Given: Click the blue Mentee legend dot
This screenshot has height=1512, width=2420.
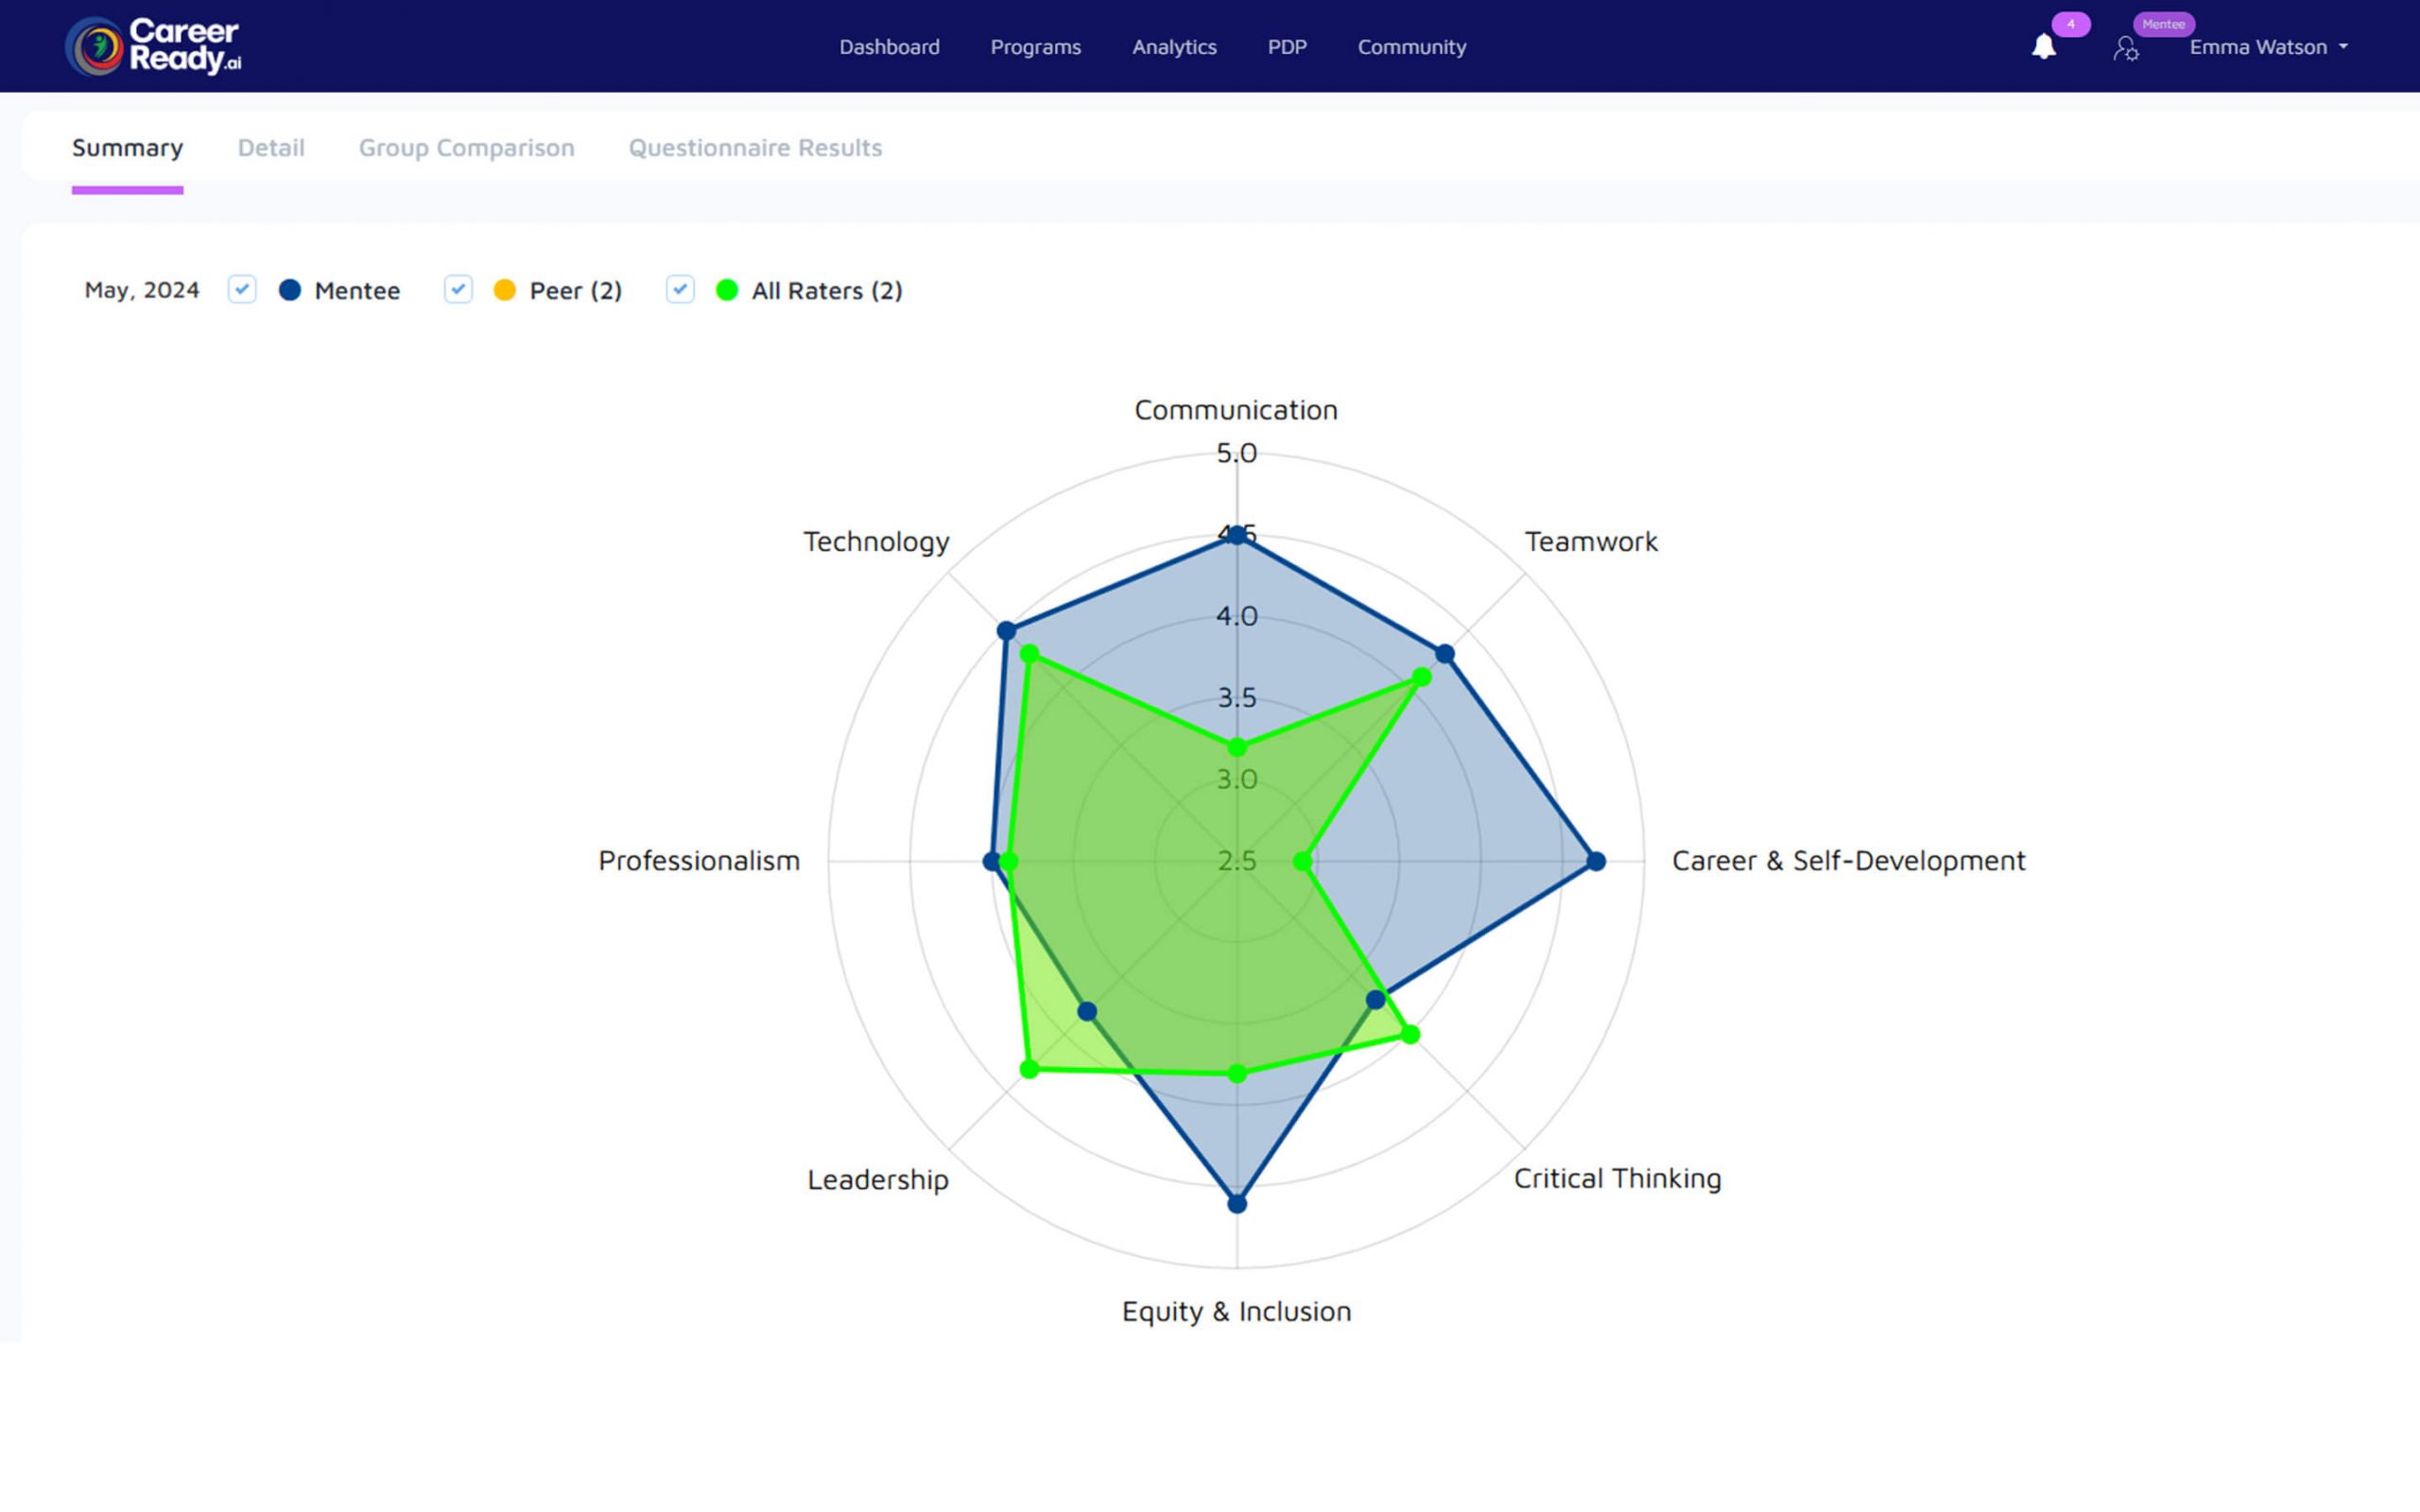Looking at the screenshot, I should click(x=290, y=290).
